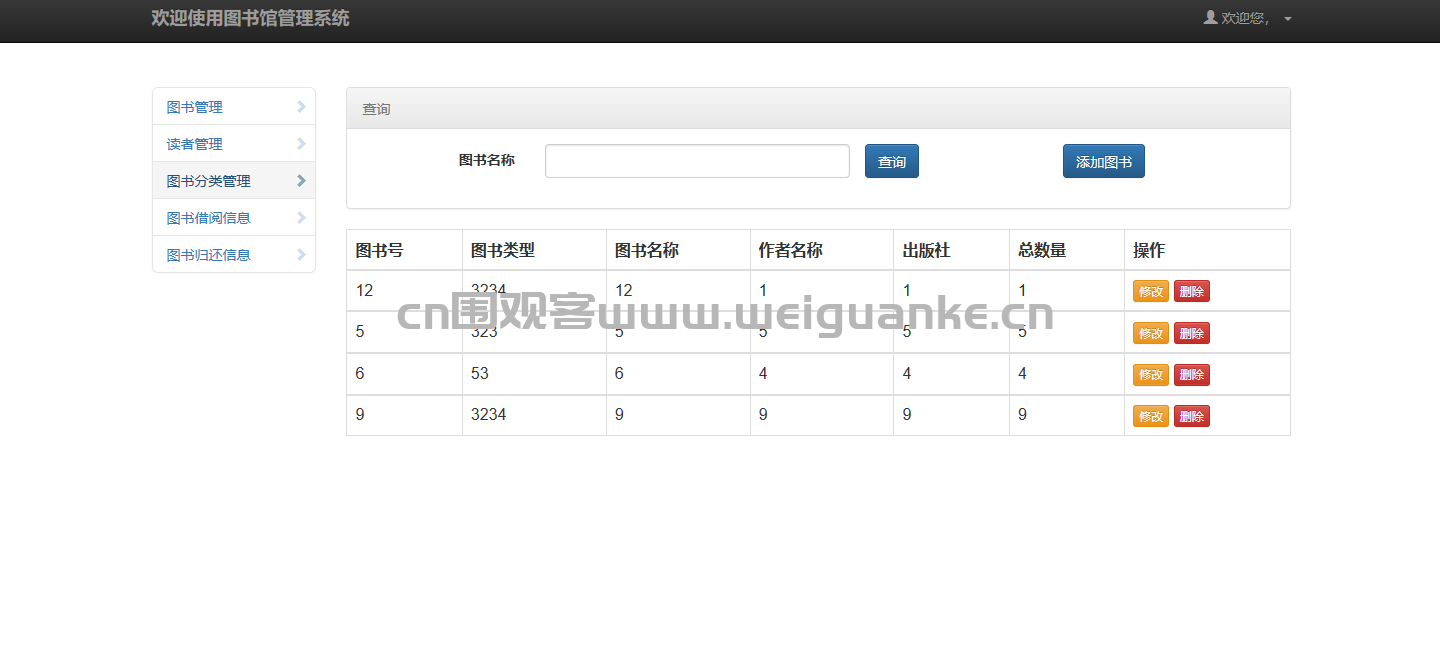
Task: Click the 欢迎使用图书馆管理系统 header title
Action: click(250, 18)
